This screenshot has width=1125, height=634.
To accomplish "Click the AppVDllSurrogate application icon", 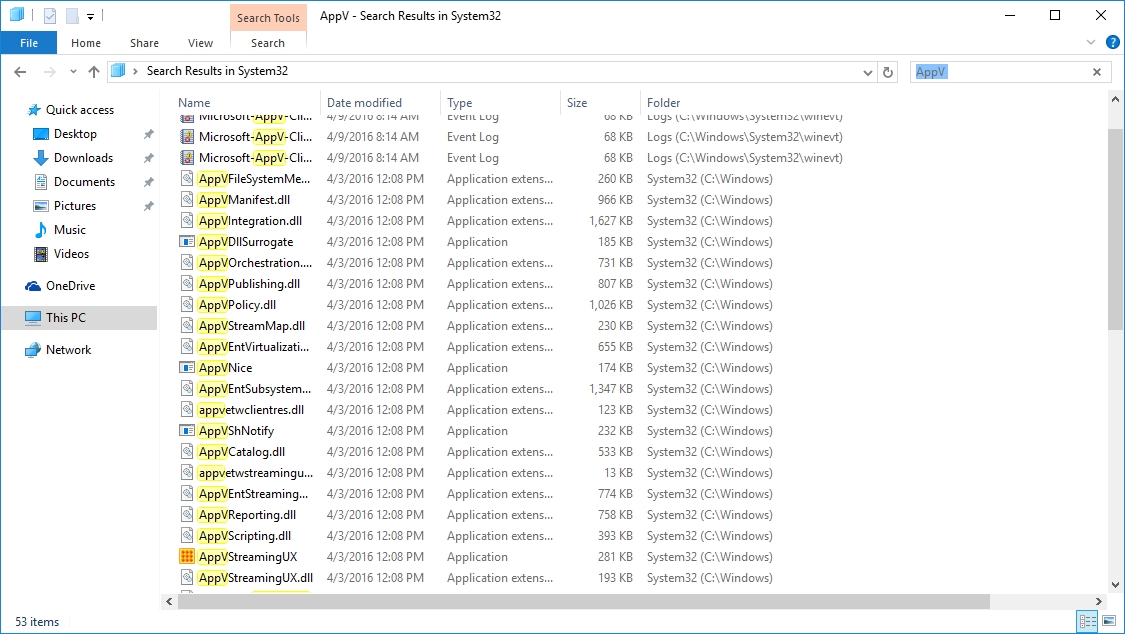I will tap(187, 242).
